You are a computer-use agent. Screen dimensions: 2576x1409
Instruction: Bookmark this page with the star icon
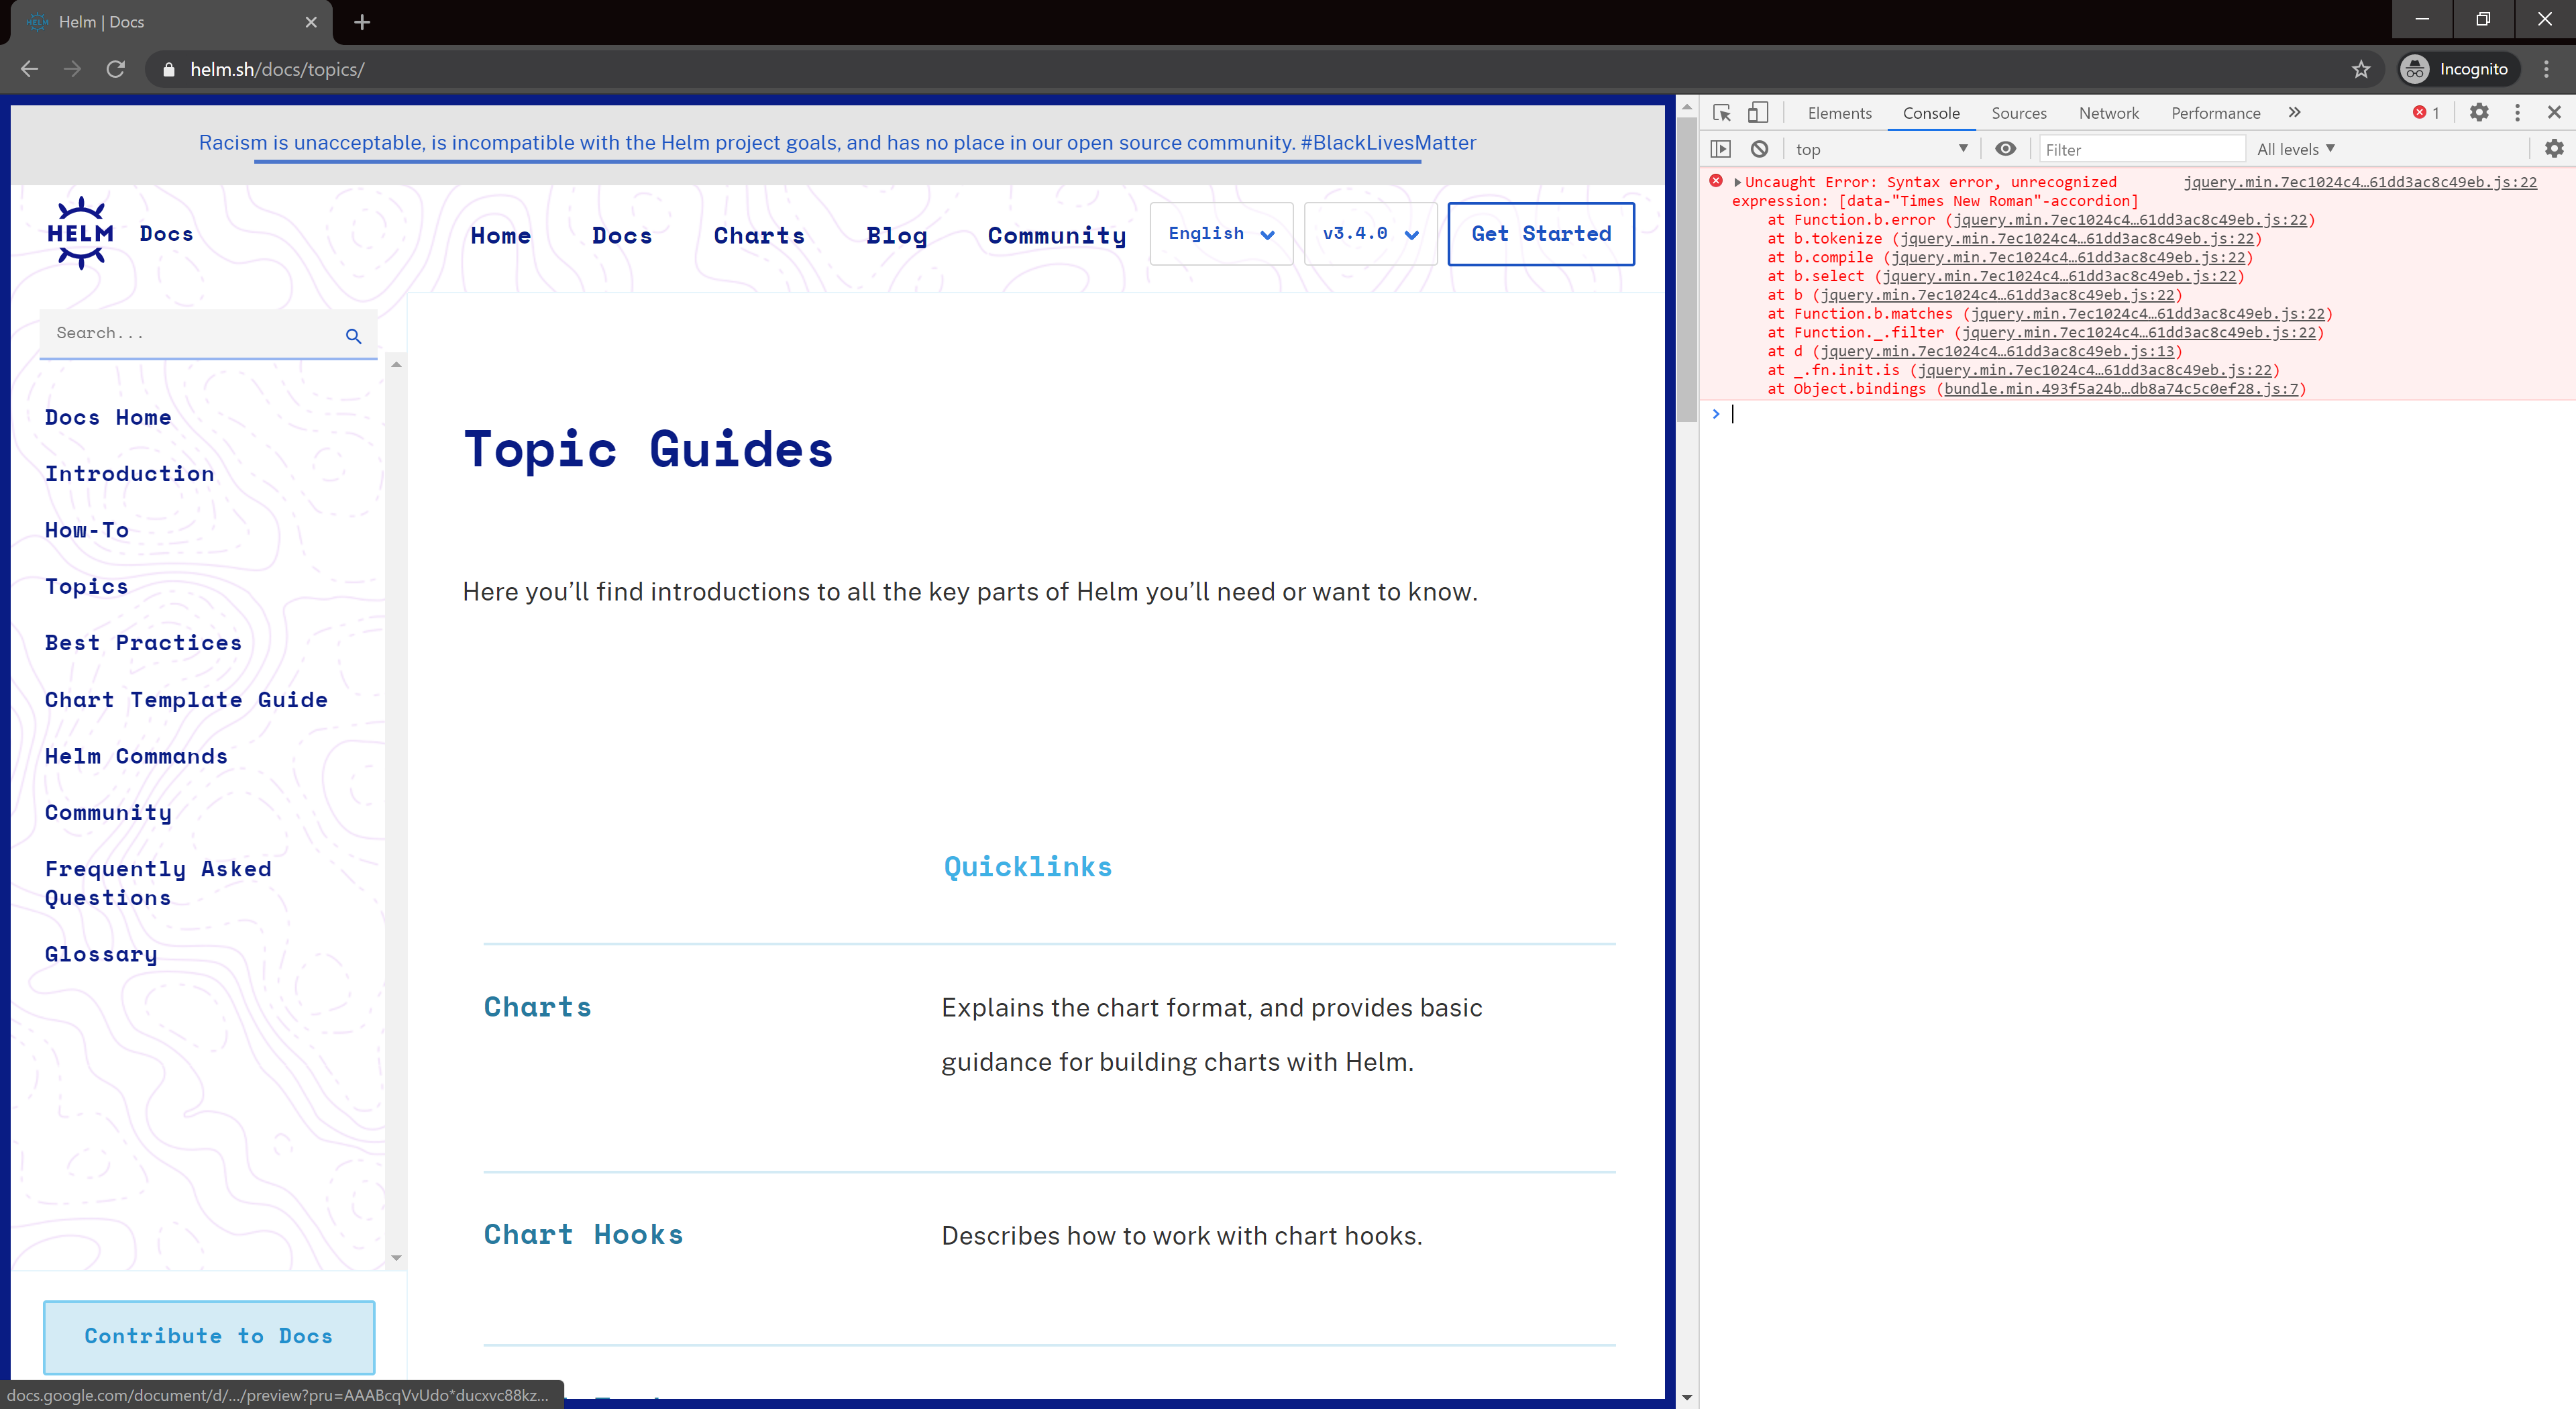click(x=2361, y=69)
